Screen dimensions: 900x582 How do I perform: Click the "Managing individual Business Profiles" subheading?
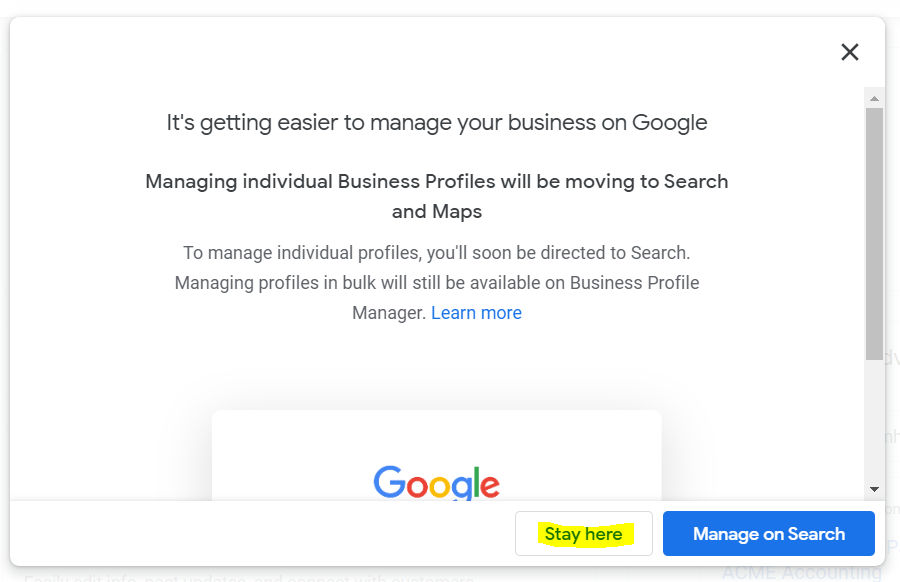point(437,181)
